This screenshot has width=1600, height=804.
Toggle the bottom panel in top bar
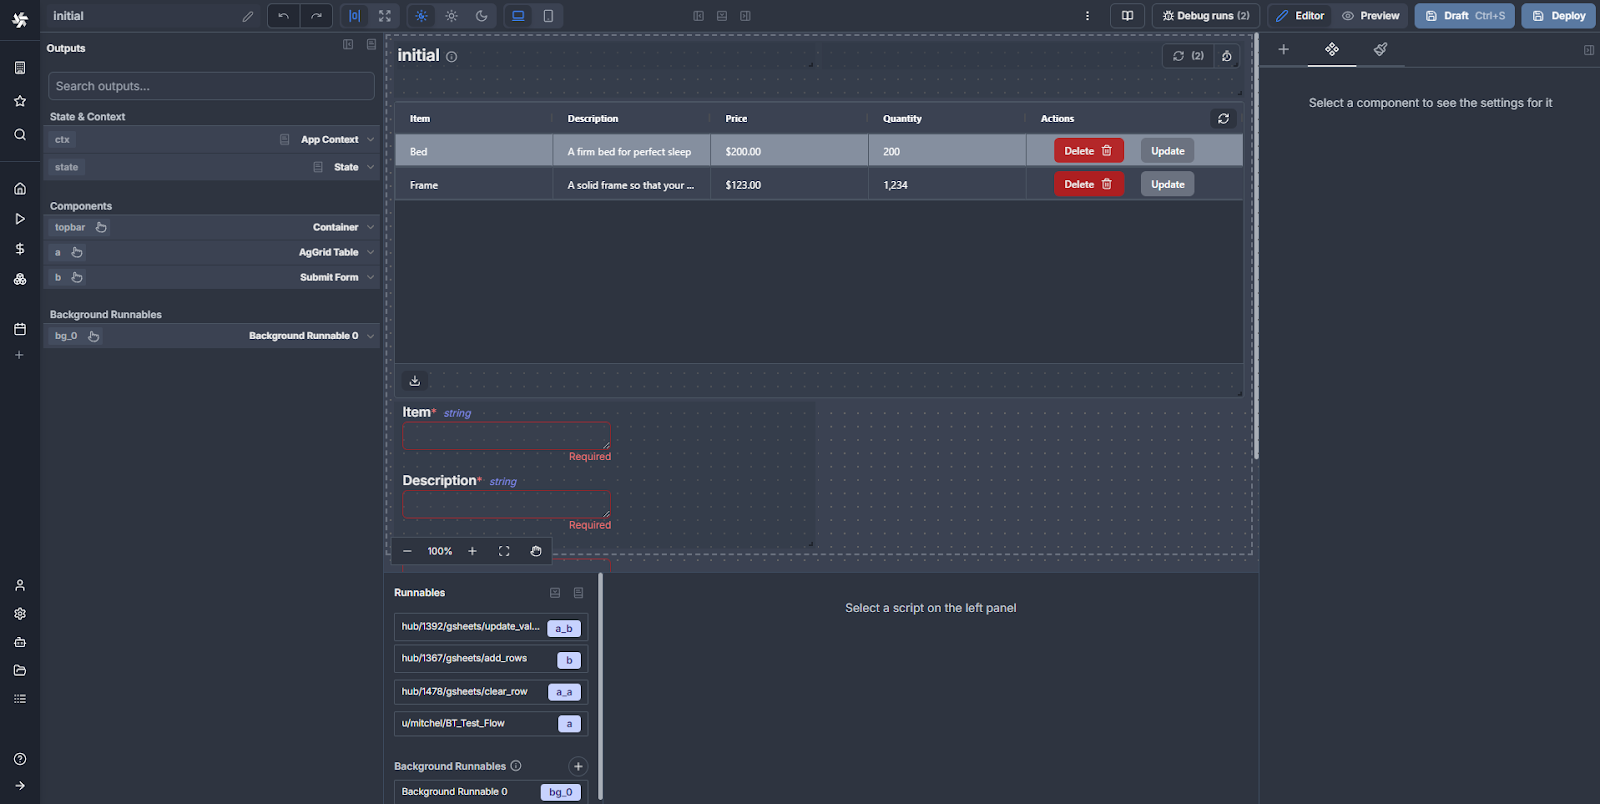tap(722, 16)
